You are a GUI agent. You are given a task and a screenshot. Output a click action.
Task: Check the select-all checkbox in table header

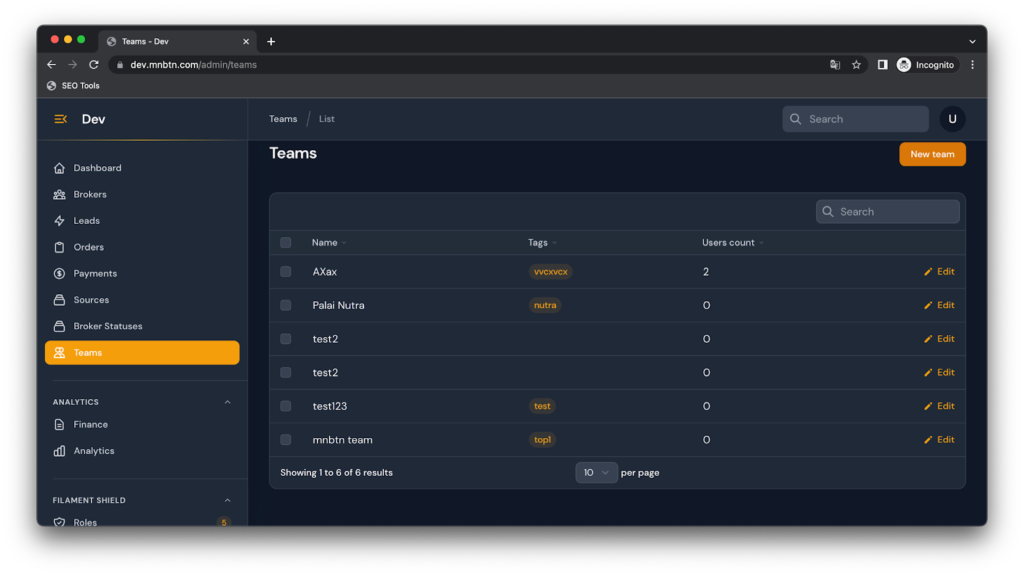[286, 243]
